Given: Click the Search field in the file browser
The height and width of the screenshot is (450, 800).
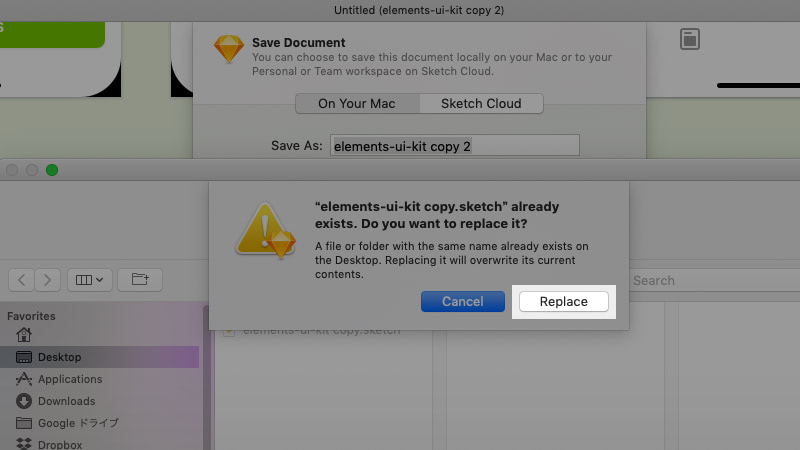Looking at the screenshot, I should 714,281.
